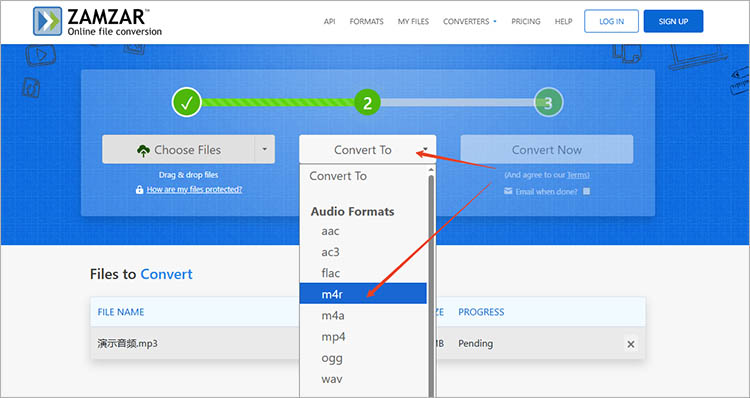Choose ogg audio format
Viewport: 750px width, 398px height.
363,358
